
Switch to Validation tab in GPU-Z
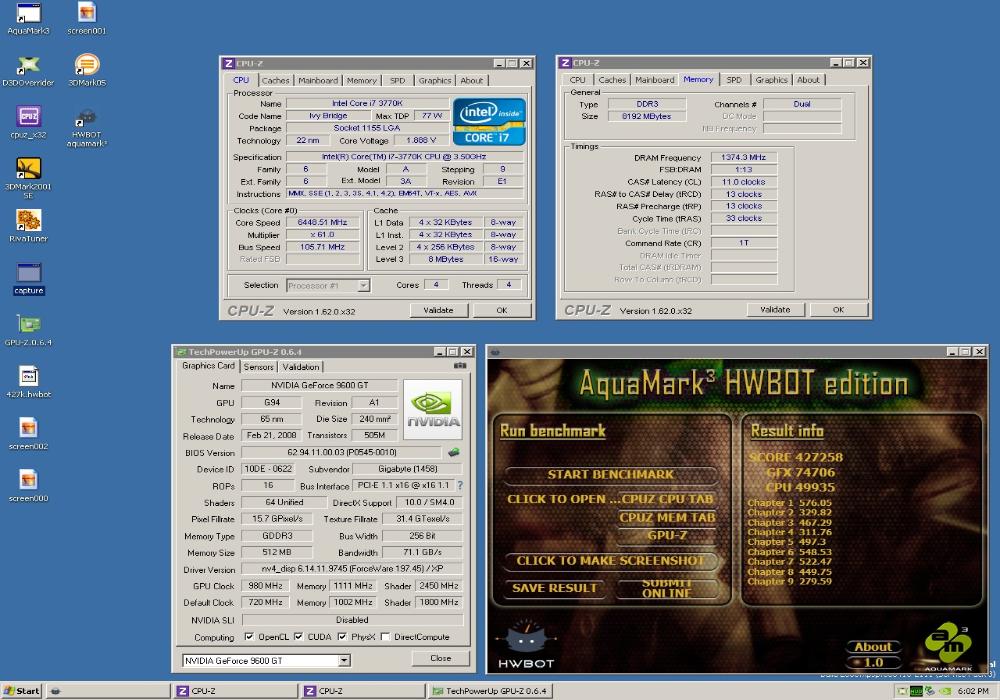tap(300, 367)
